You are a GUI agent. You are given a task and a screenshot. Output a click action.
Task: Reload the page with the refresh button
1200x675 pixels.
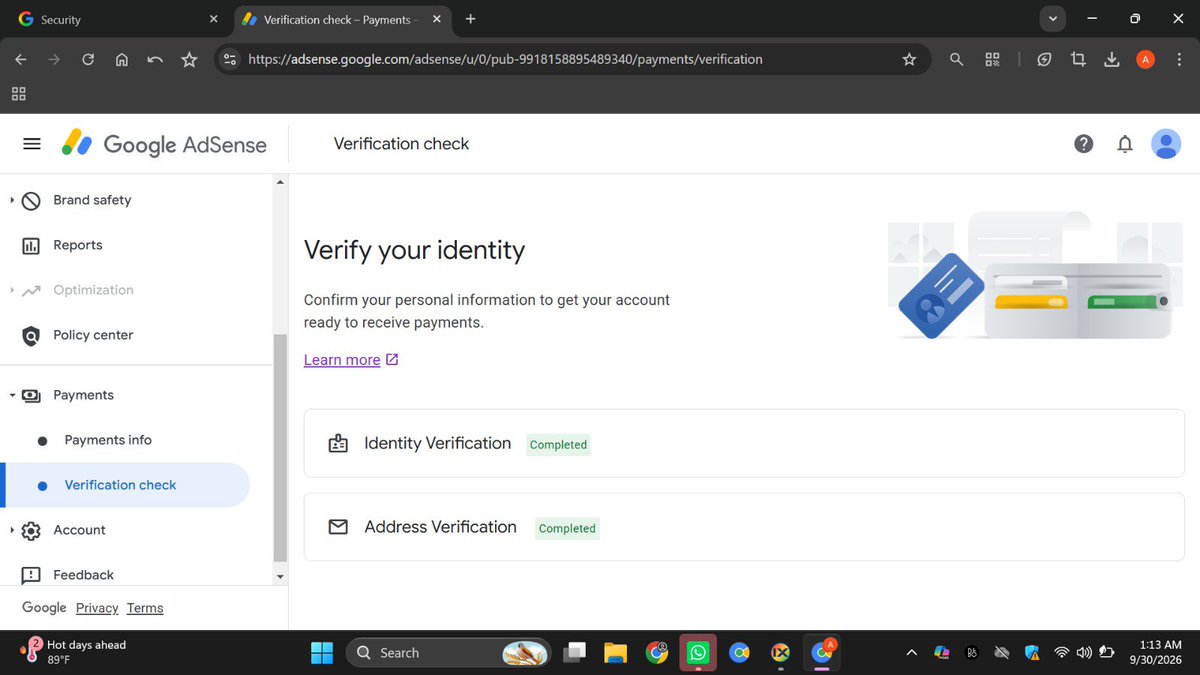tap(88, 59)
